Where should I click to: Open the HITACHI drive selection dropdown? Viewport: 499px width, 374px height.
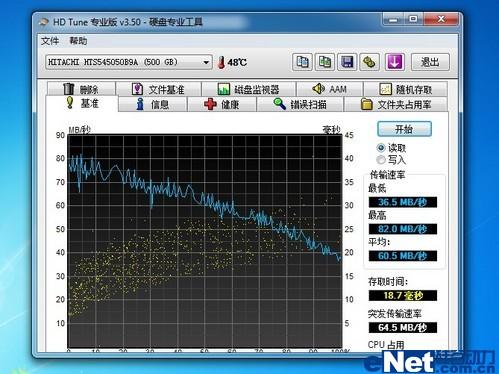pyautogui.click(x=129, y=62)
